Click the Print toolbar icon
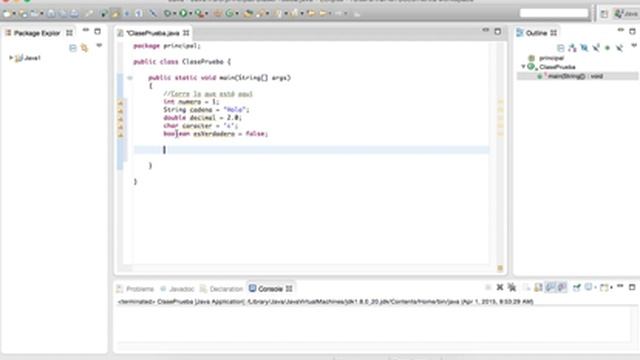 pyautogui.click(x=74, y=14)
